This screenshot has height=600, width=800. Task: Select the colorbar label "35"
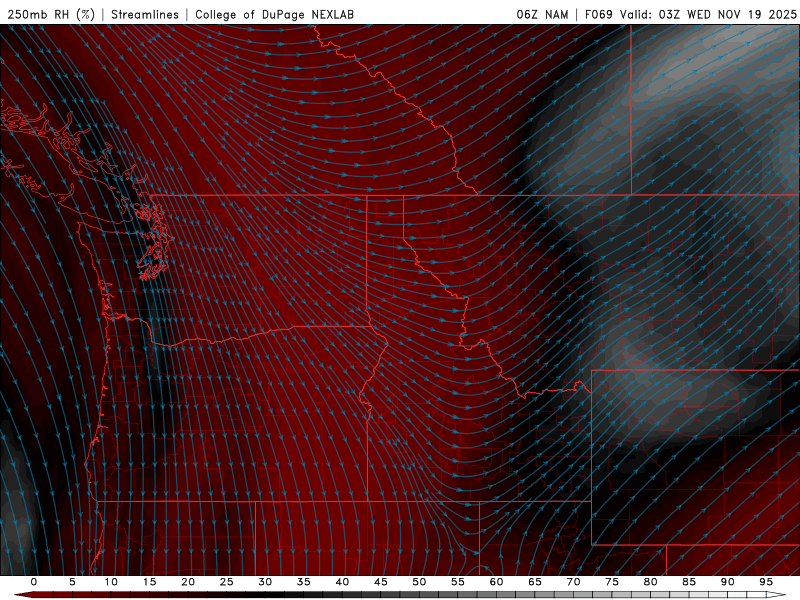tap(304, 582)
